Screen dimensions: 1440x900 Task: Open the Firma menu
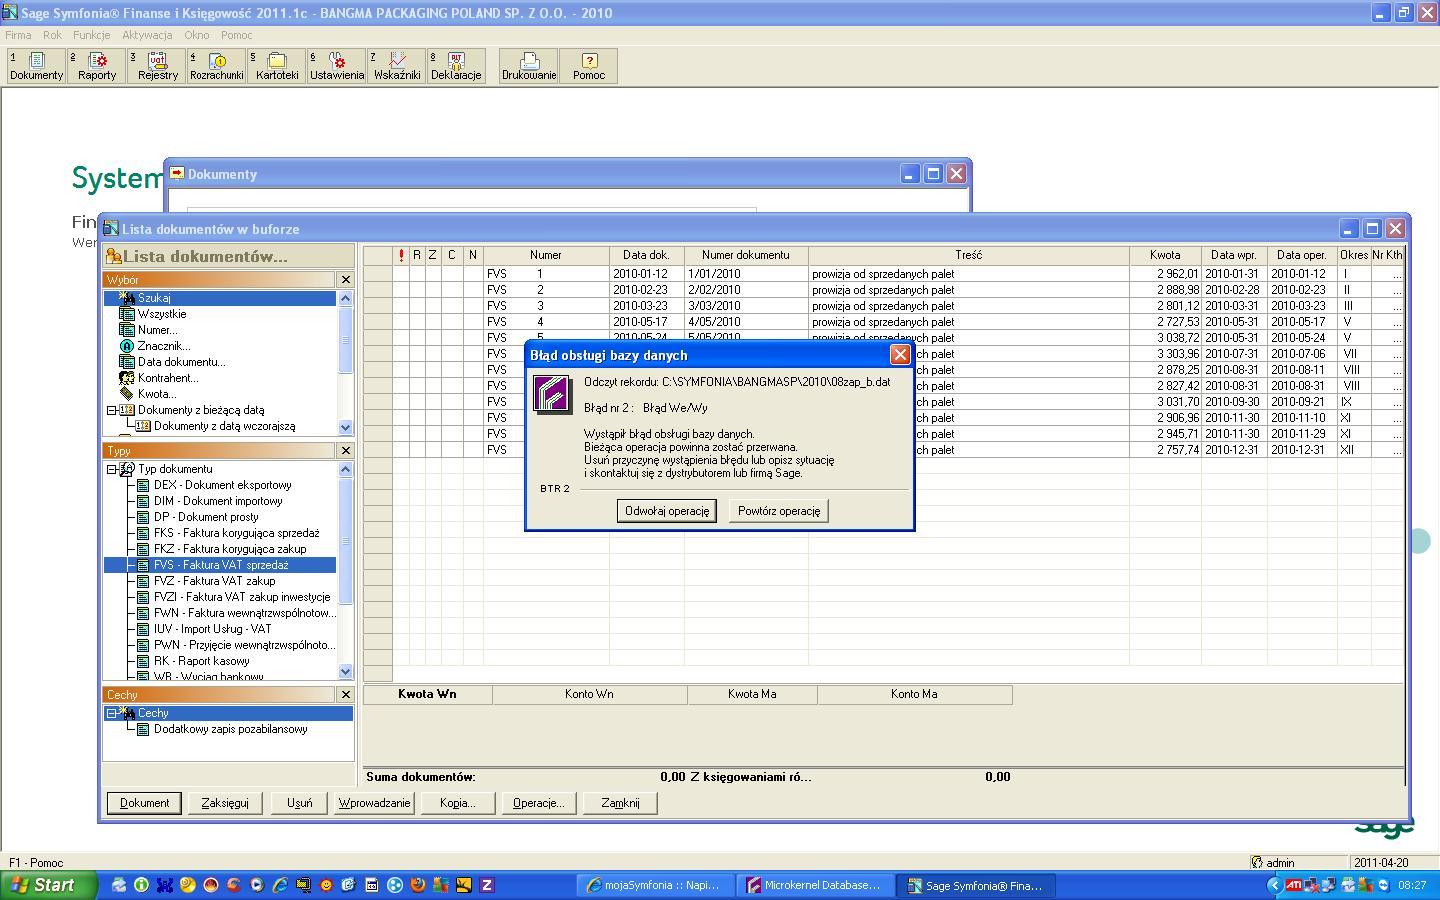[x=18, y=35]
